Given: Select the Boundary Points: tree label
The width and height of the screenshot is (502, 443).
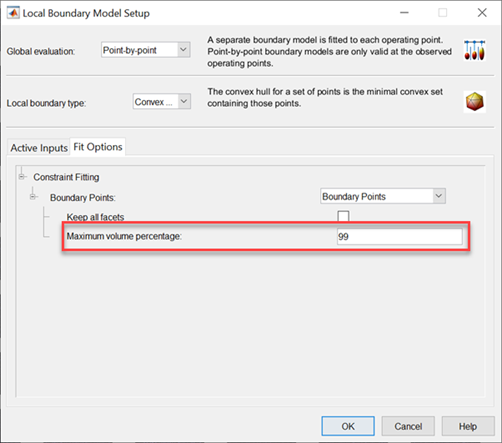Looking at the screenshot, I should pyautogui.click(x=83, y=198).
